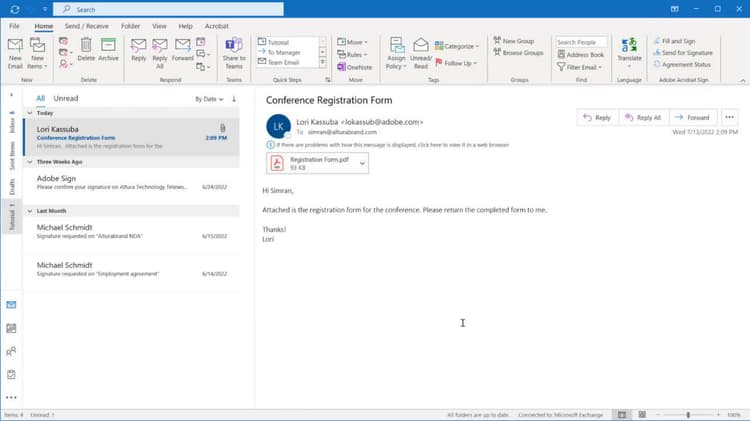Collapse the Last Month group

(30, 210)
